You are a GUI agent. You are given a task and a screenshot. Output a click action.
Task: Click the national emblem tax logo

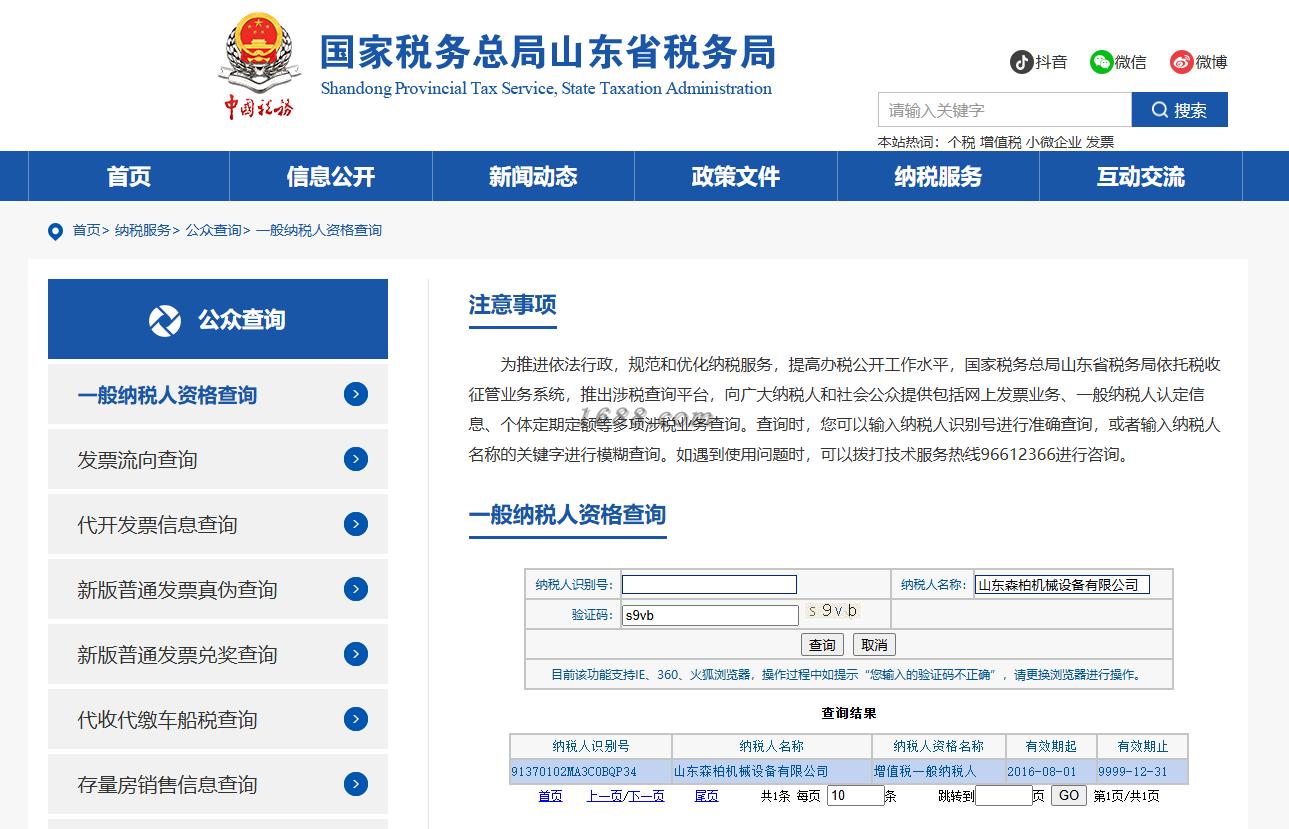258,66
